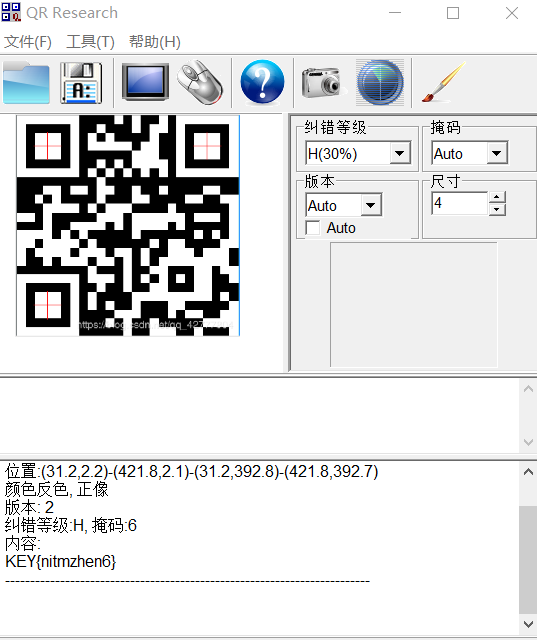Screen dimensions: 537x640
Task: Maximize the QR Research window
Action: [453, 13]
